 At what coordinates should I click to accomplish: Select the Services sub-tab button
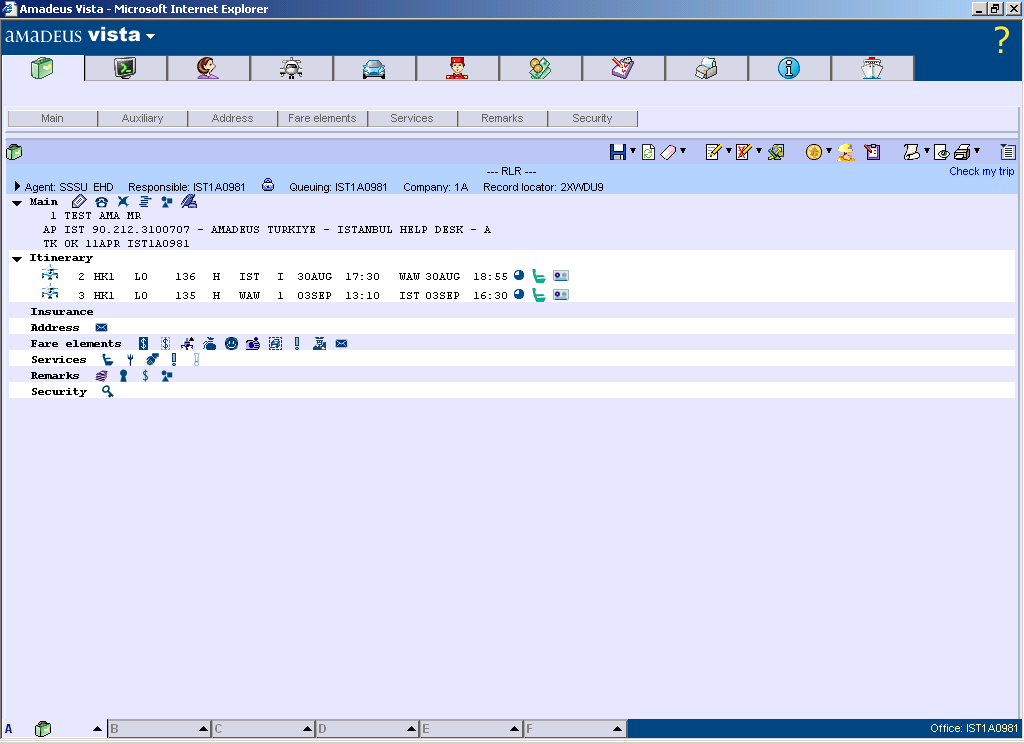412,118
